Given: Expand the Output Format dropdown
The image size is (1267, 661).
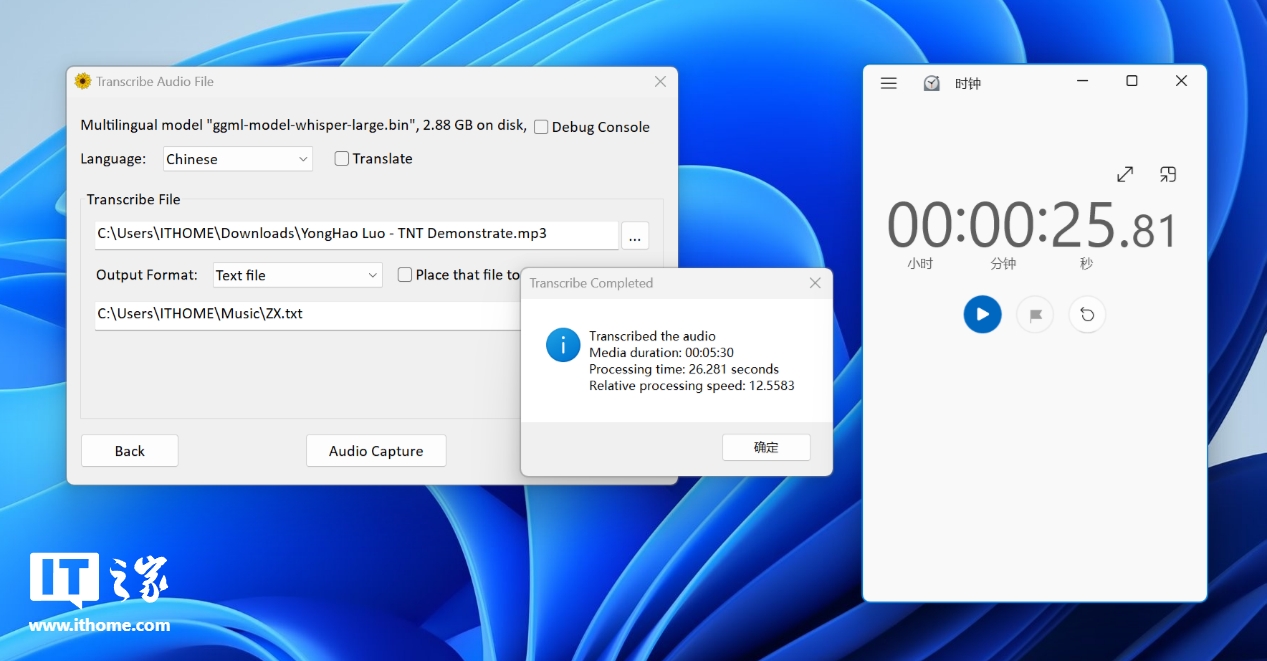Looking at the screenshot, I should pyautogui.click(x=297, y=275).
